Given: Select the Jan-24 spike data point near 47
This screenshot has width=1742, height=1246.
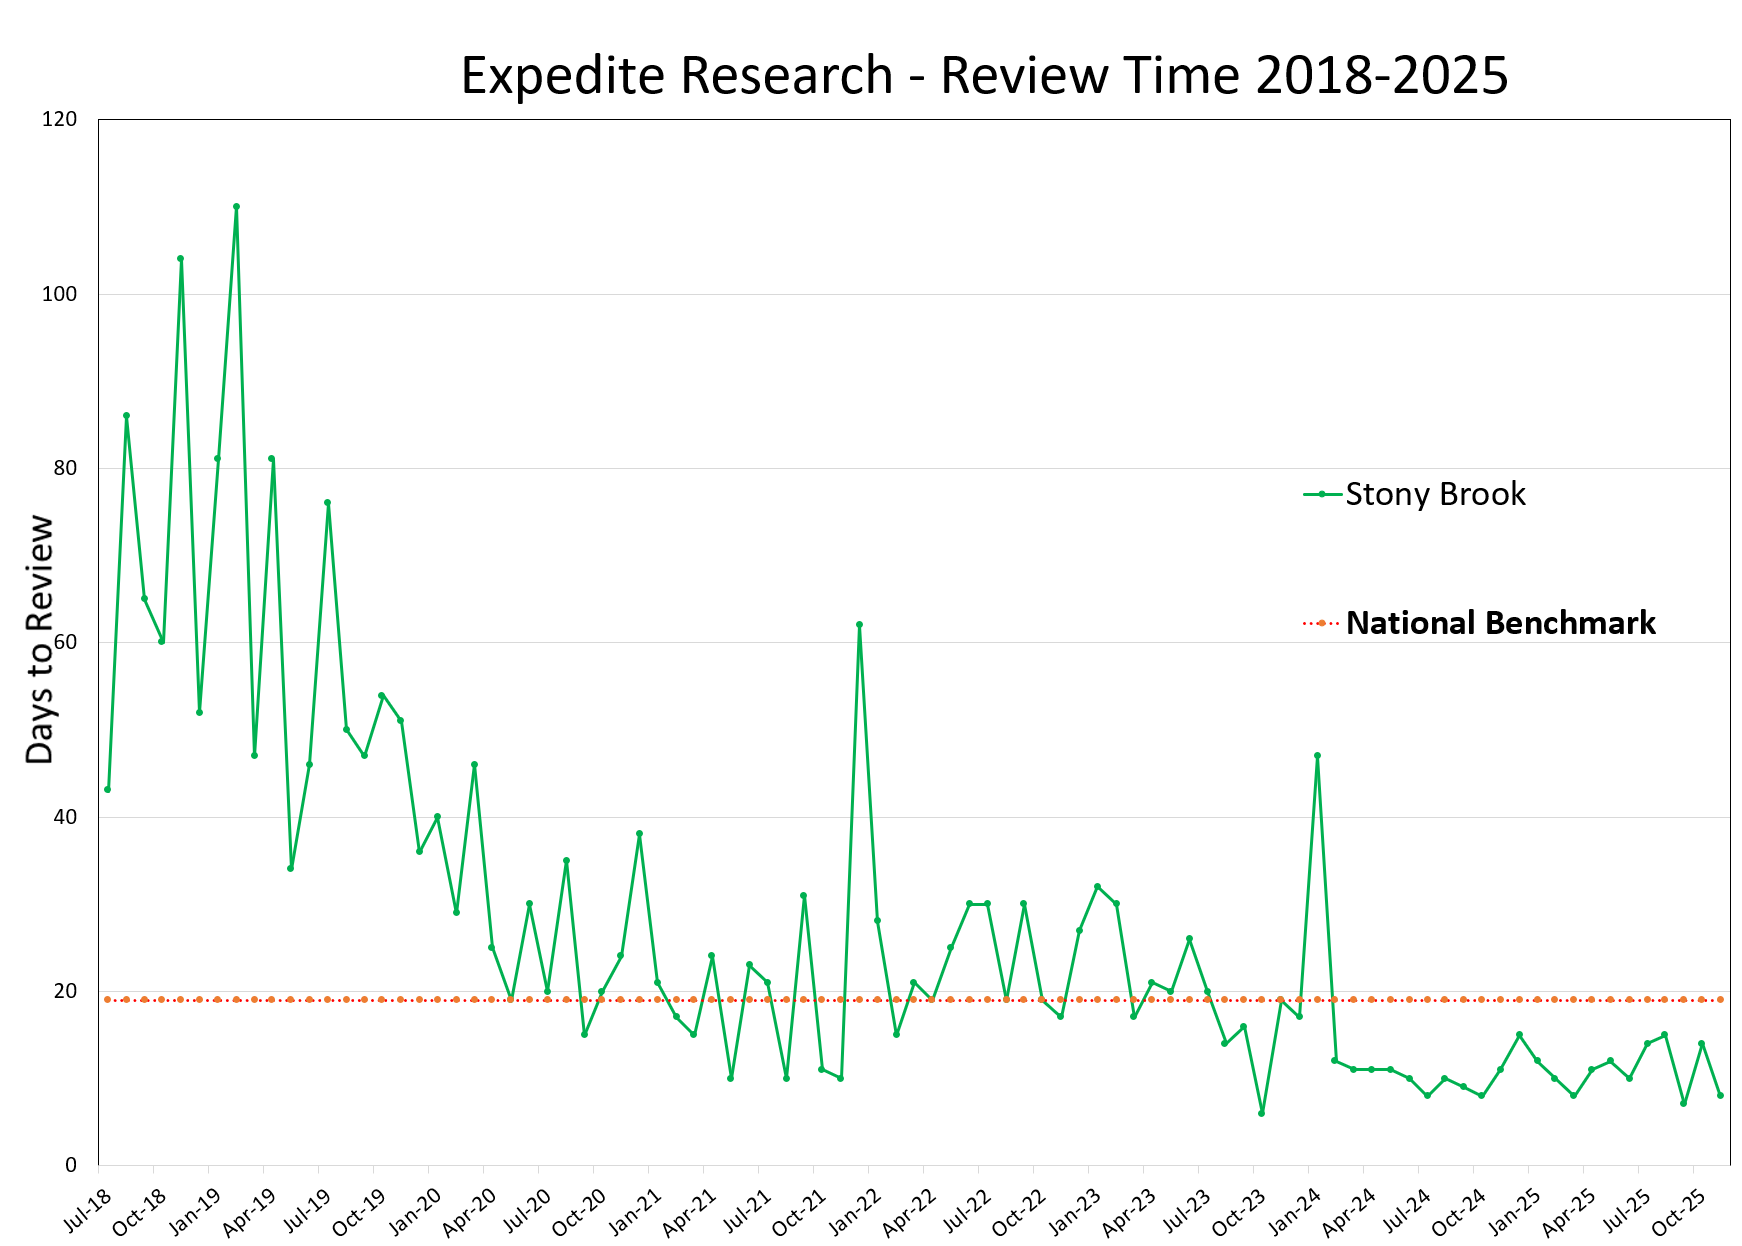Looking at the screenshot, I should pyautogui.click(x=1317, y=755).
